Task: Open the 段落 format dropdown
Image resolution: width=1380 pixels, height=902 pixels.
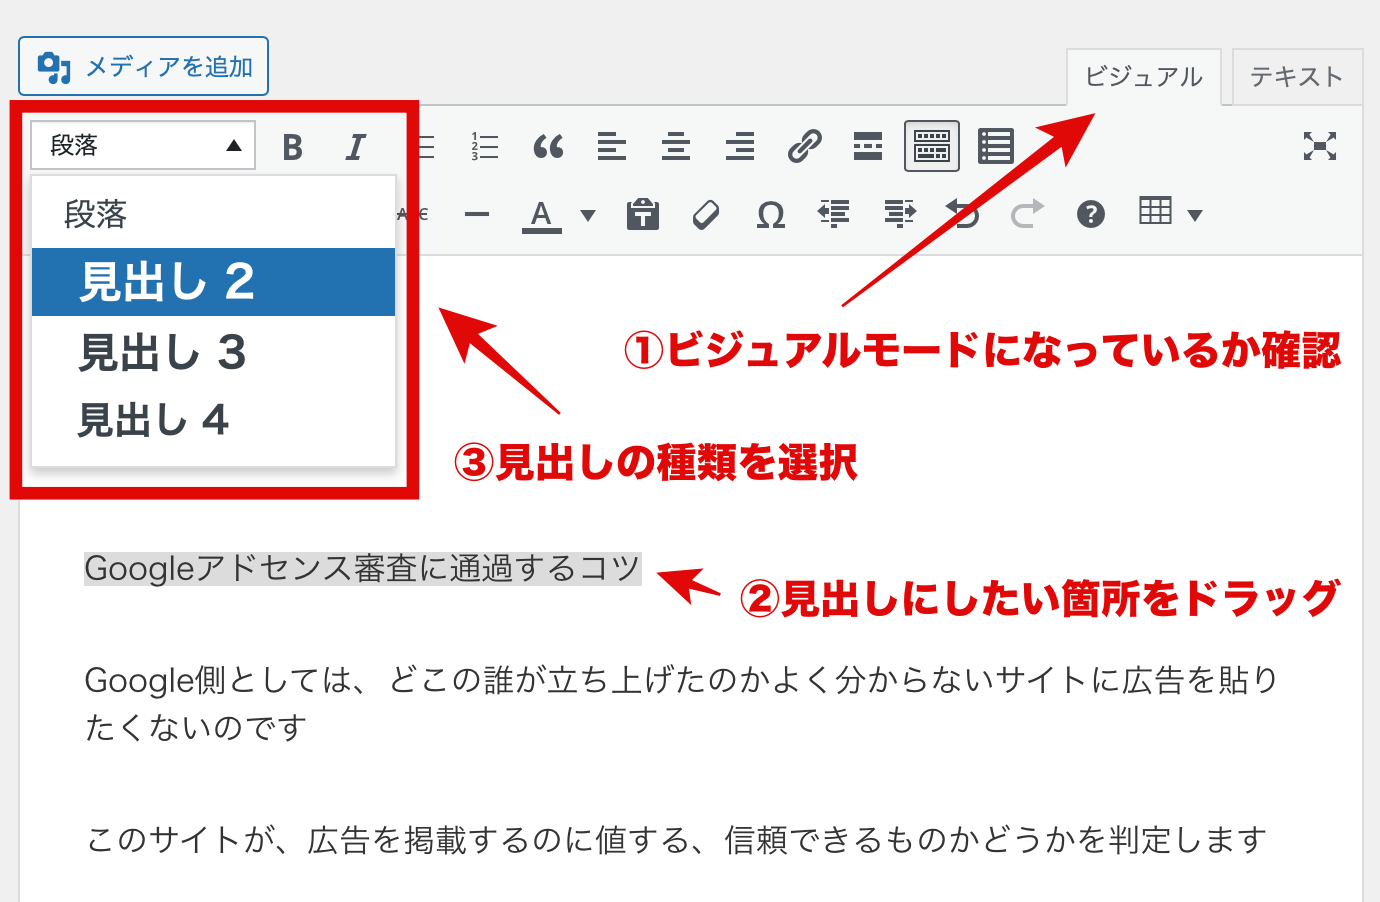Action: [143, 146]
